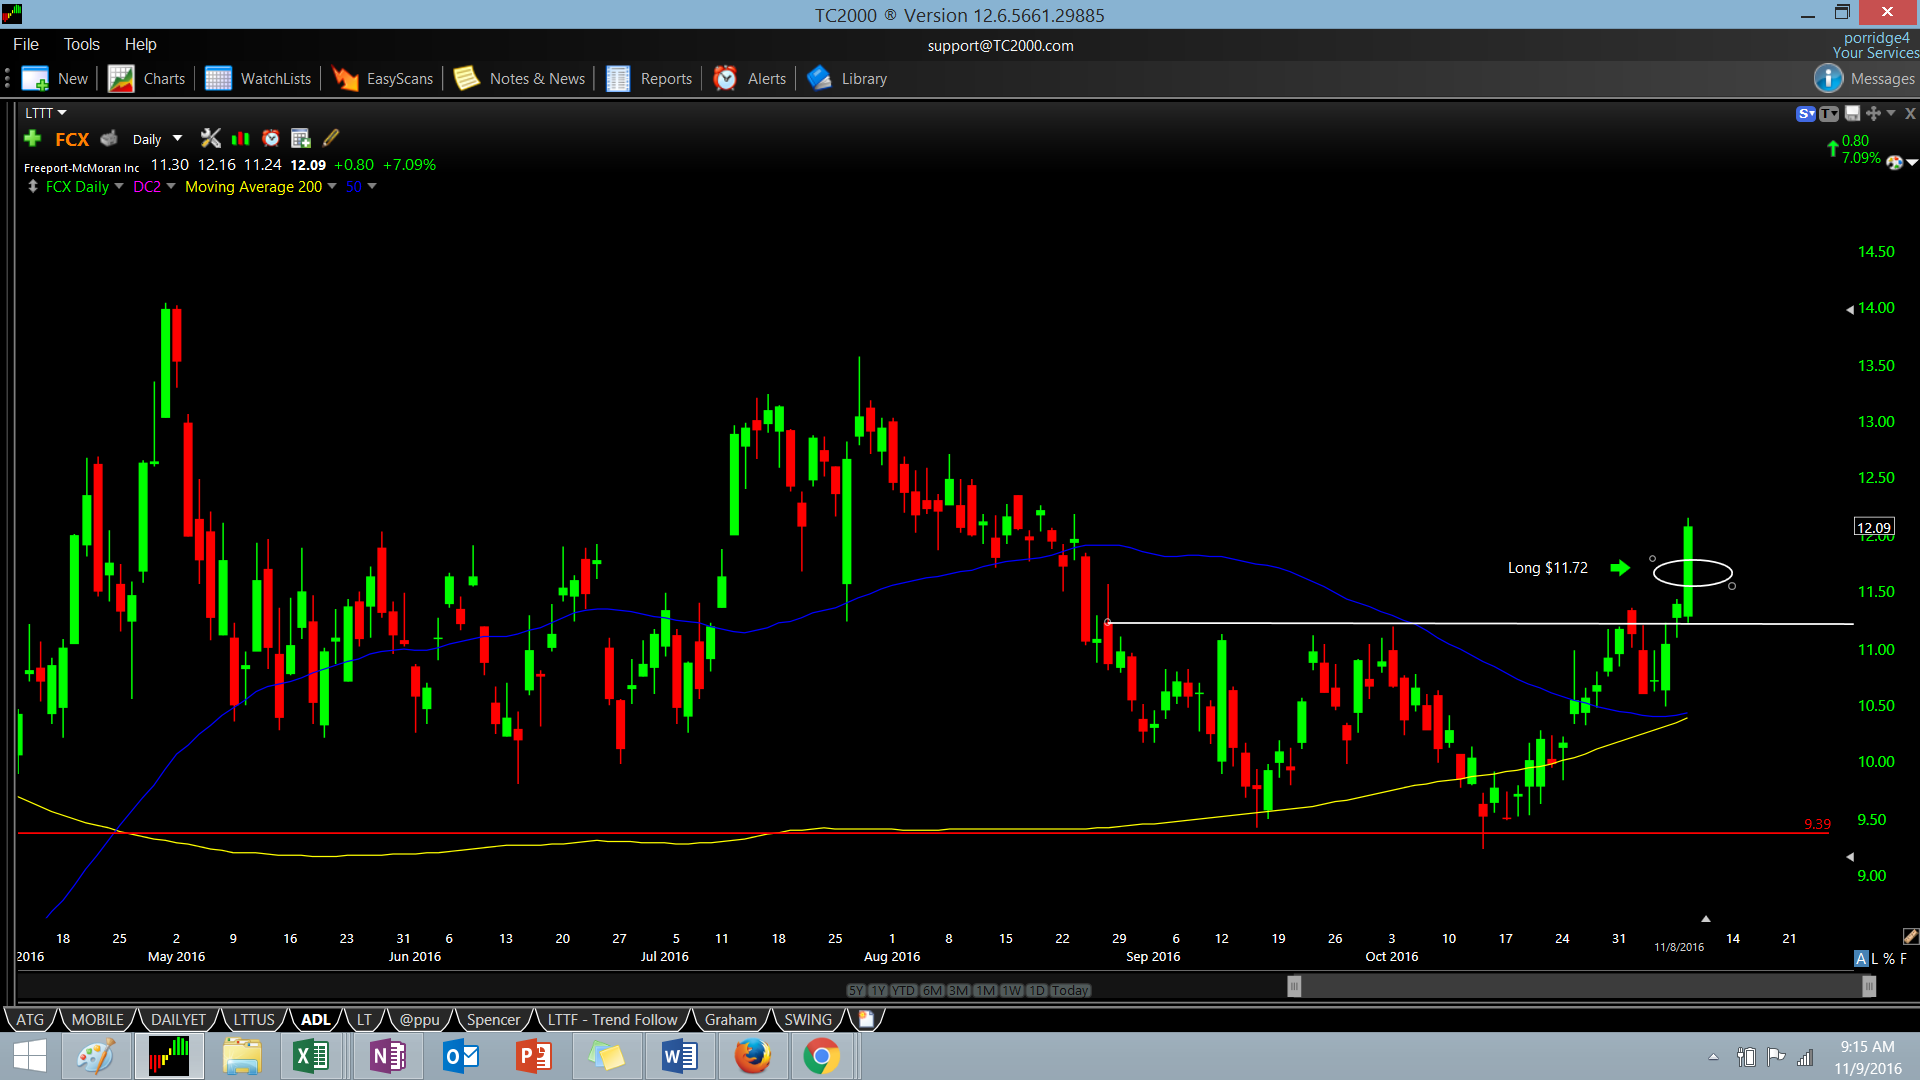Open the File menu
Viewport: 1920px width, 1080px height.
coord(26,44)
